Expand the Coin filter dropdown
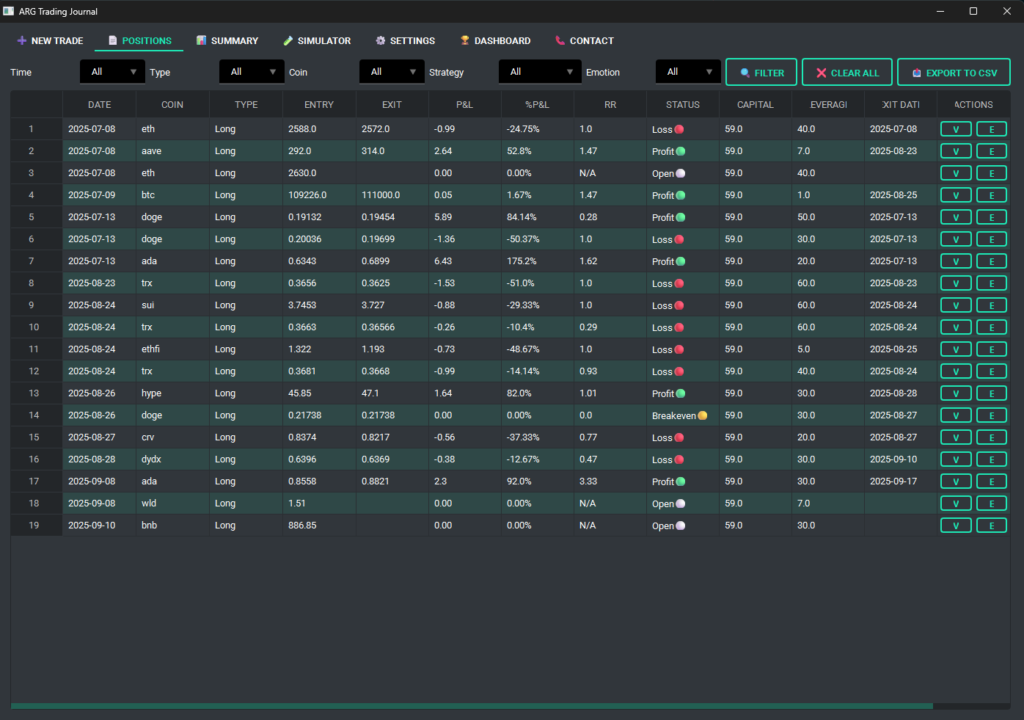The image size is (1024, 720). (392, 72)
